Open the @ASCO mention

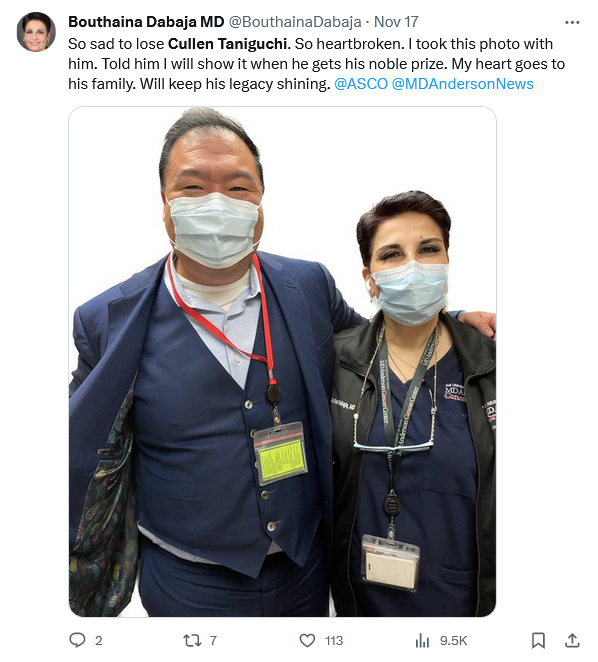[361, 84]
